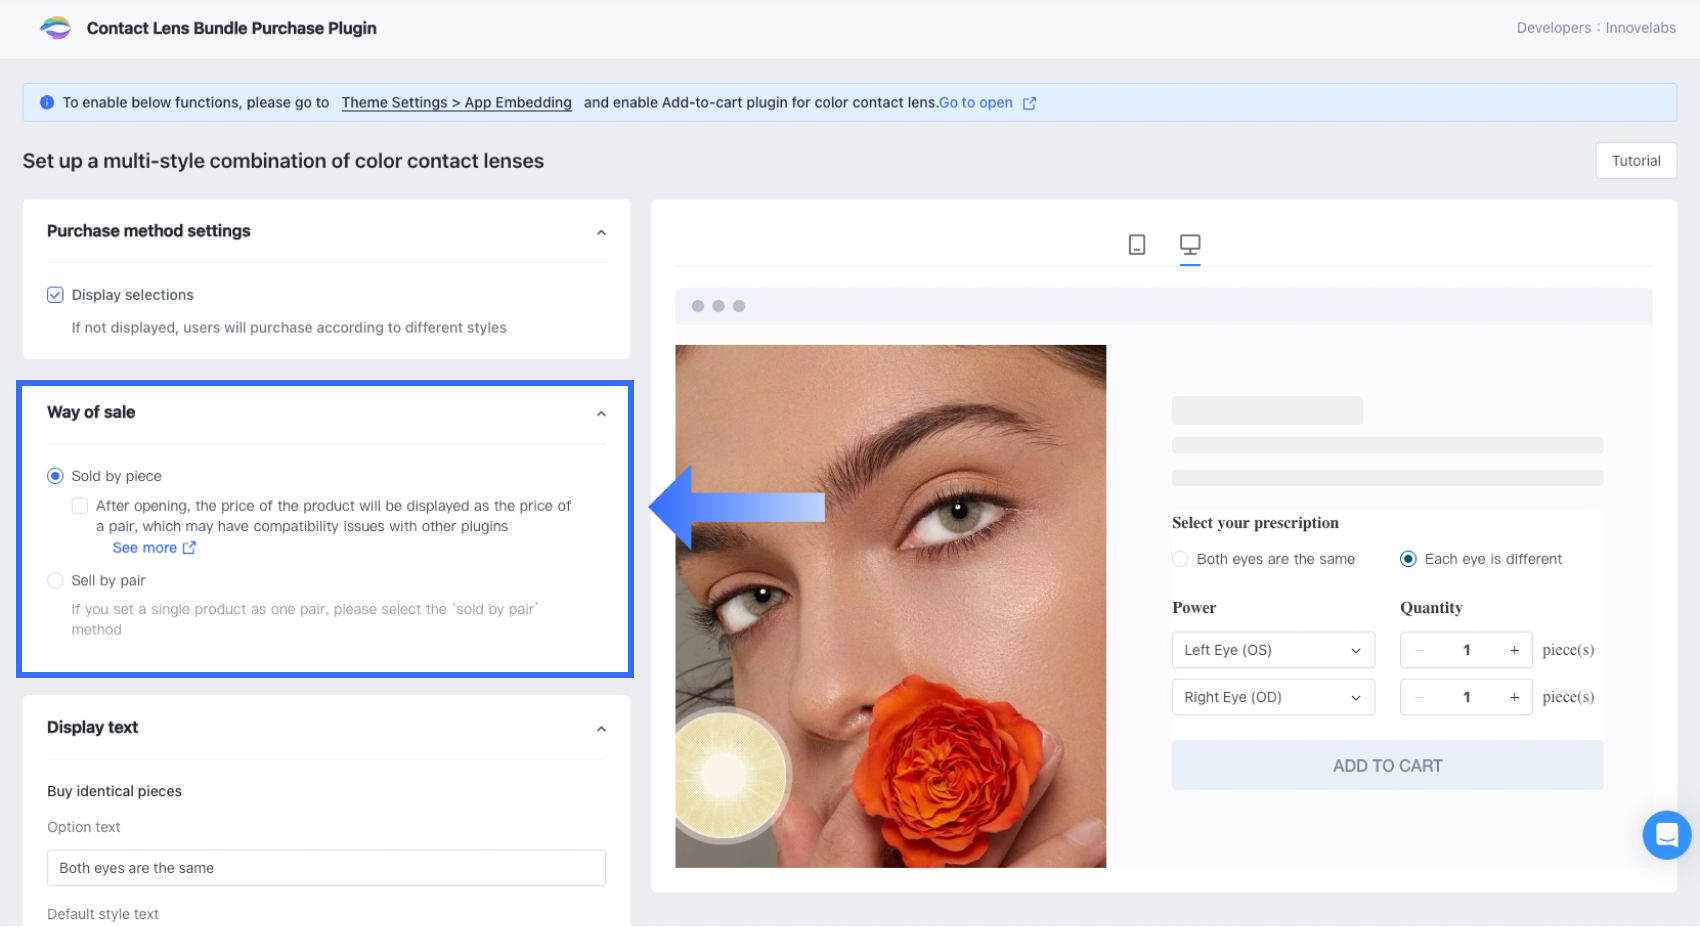Open the Right Eye (OD) power dropdown
1700x927 pixels.
pyautogui.click(x=1272, y=697)
